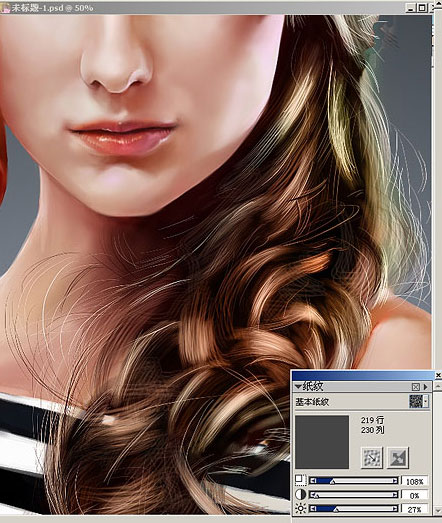Click the 27% brightness value field
Image resolution: width=442 pixels, height=523 pixels.
pyautogui.click(x=415, y=509)
